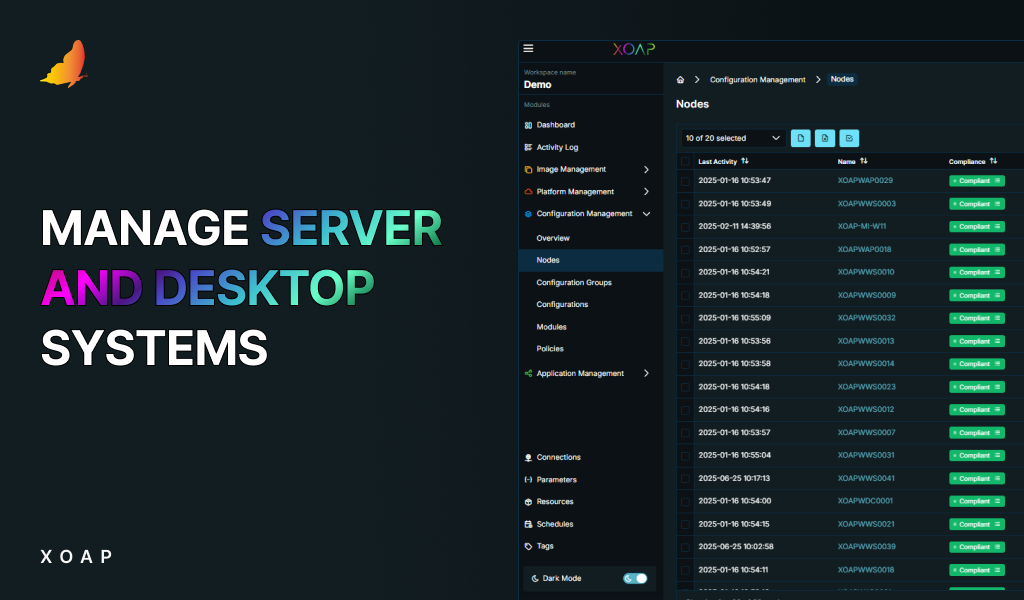Click Compliant badge for XOAPWWS0021
This screenshot has height=600, width=1024.
click(976, 524)
